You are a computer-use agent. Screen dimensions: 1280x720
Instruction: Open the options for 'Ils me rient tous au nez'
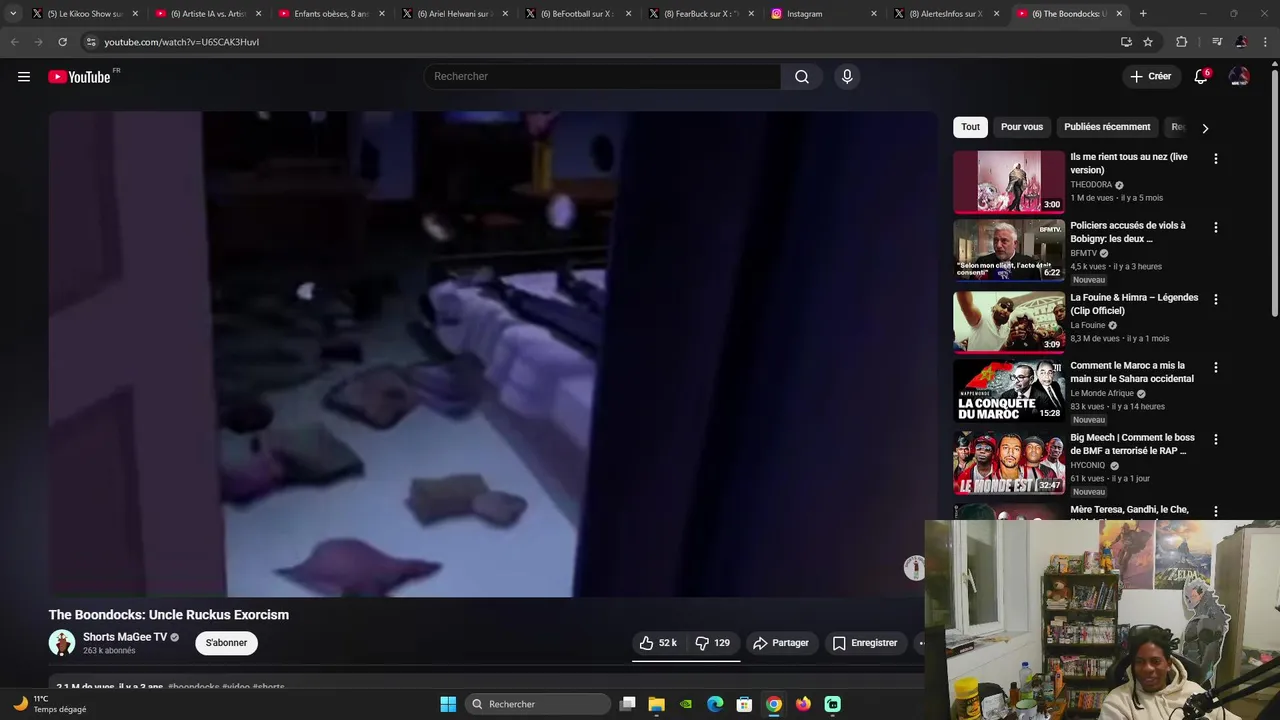1216,159
